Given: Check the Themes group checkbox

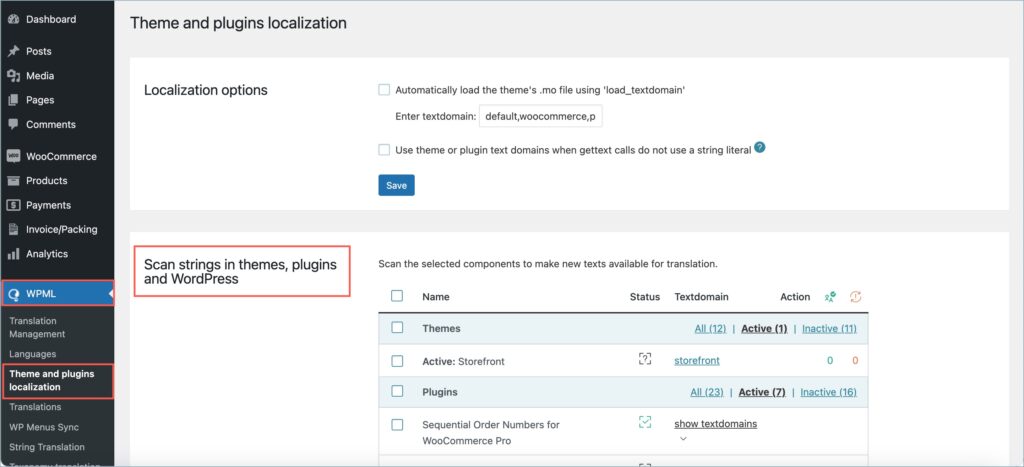Looking at the screenshot, I should pos(397,328).
